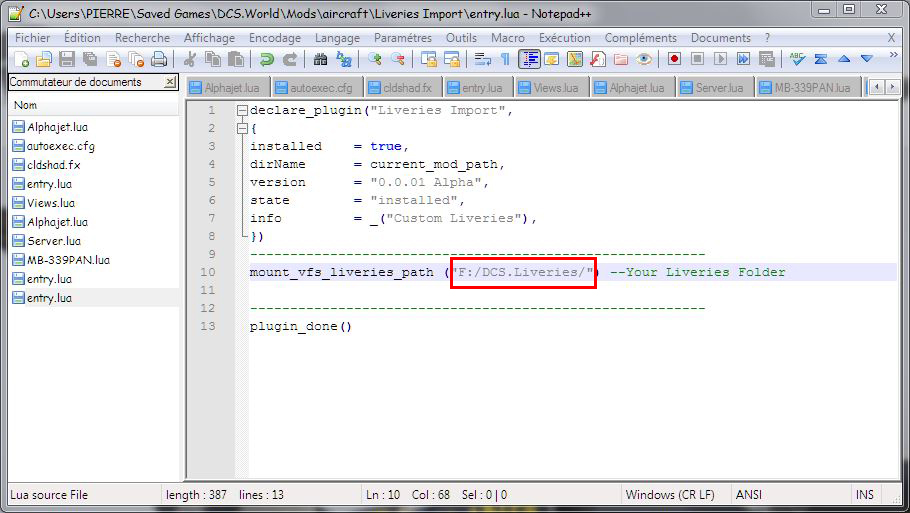This screenshot has height=513, width=910.
Task: Paste clipboard using the Paste icon
Action: [236, 59]
